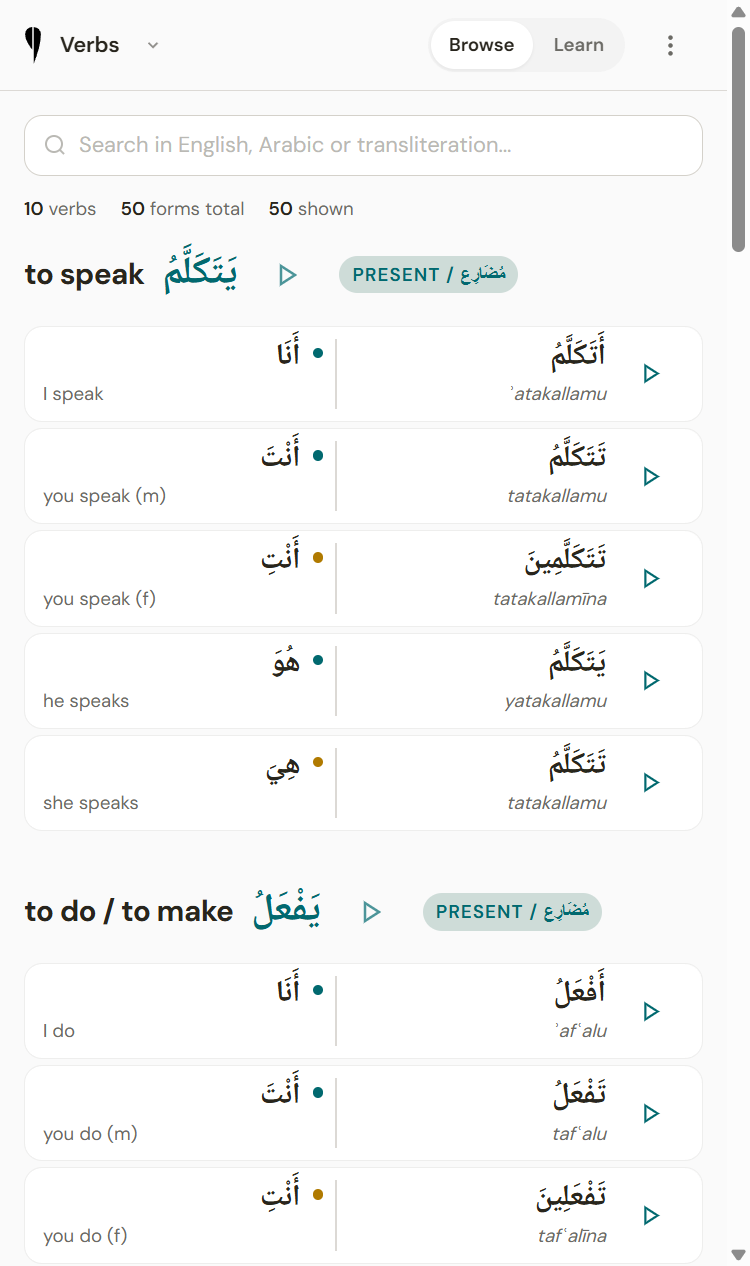
Task: Play pronunciation of ʾatakallamu
Action: 651,374
